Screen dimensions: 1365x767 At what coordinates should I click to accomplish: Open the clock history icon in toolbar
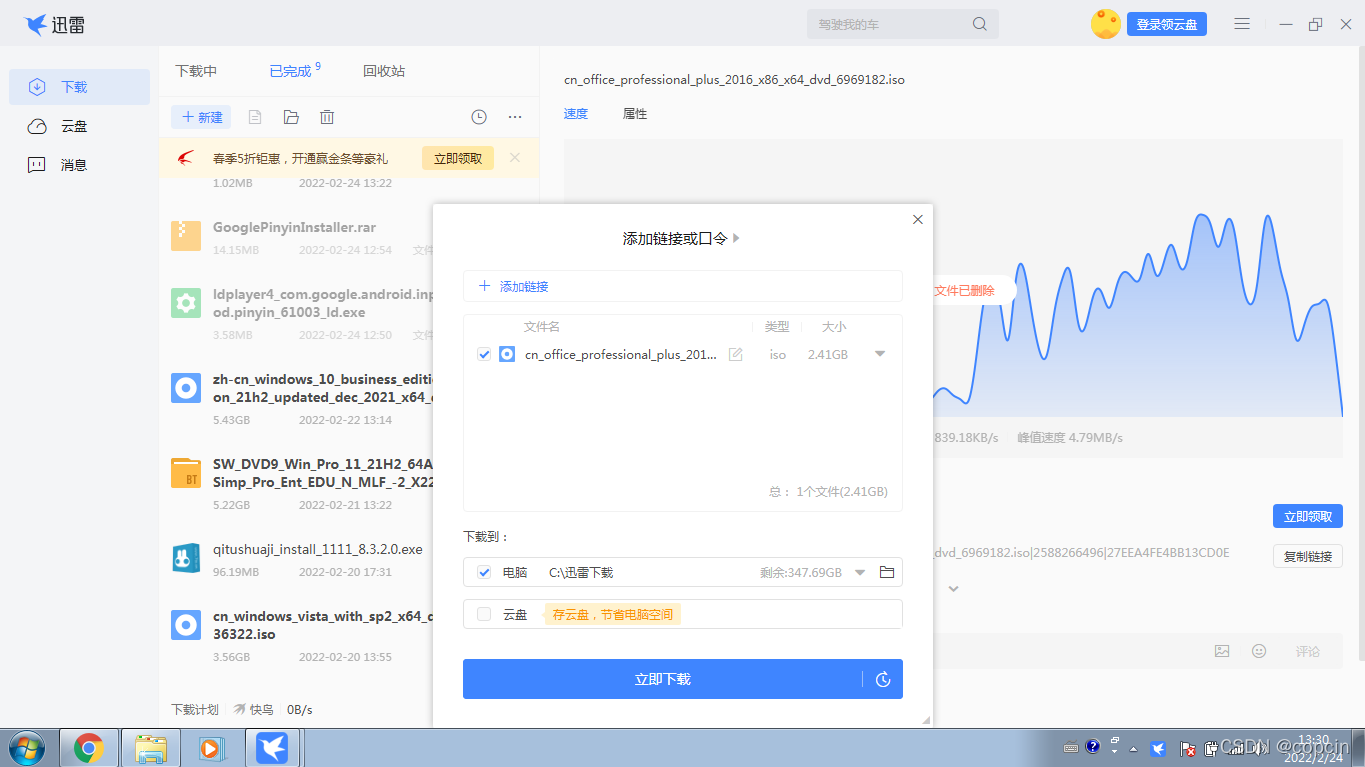click(x=479, y=117)
